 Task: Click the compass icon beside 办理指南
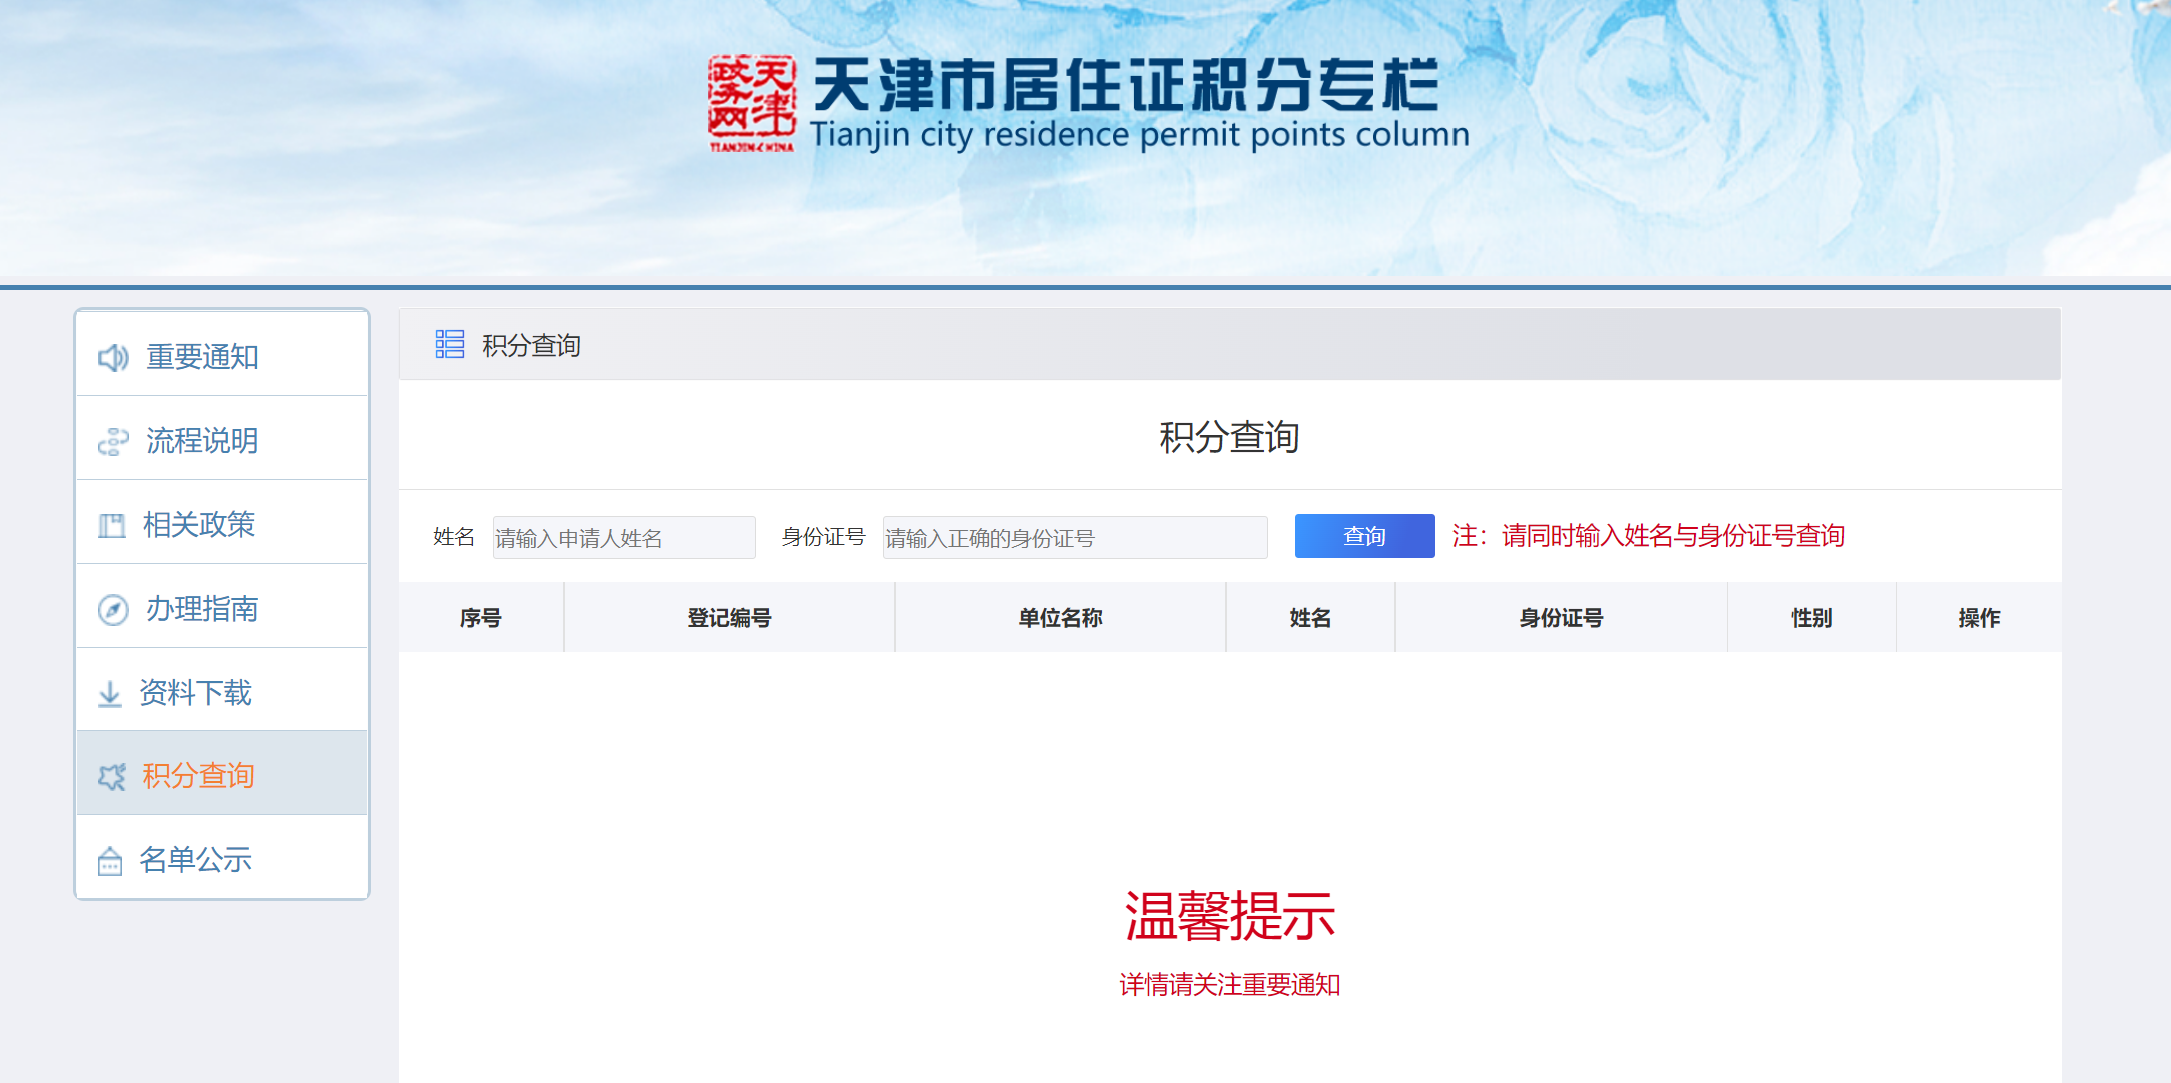(x=113, y=609)
